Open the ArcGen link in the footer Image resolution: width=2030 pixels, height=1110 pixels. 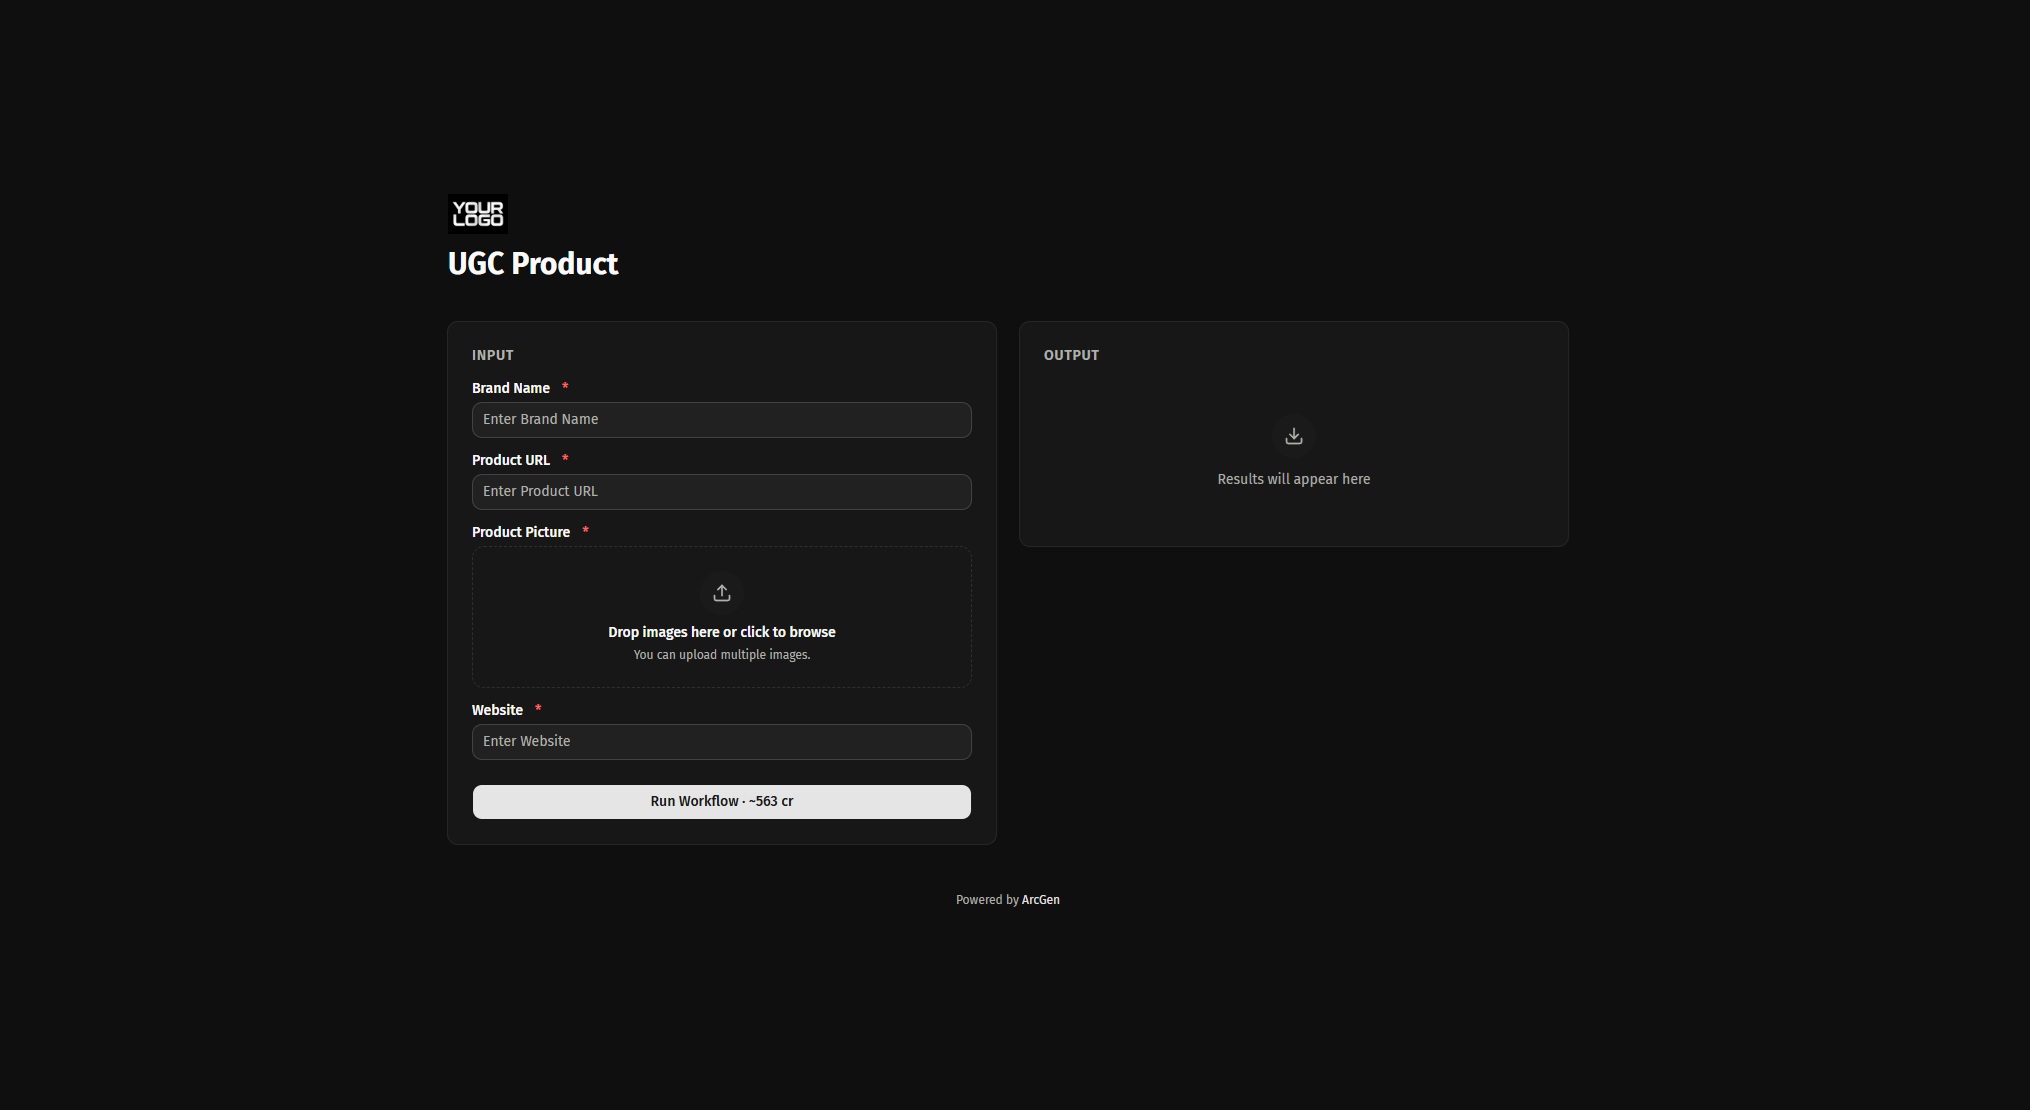pyautogui.click(x=1040, y=900)
